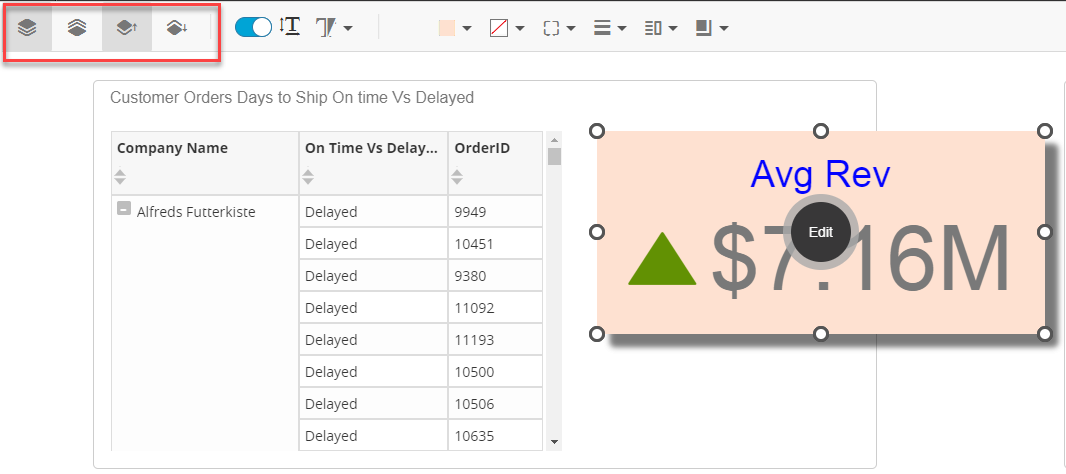Collapse the Alfreds Futterkiste row group
The image size is (1066, 474).
point(124,209)
